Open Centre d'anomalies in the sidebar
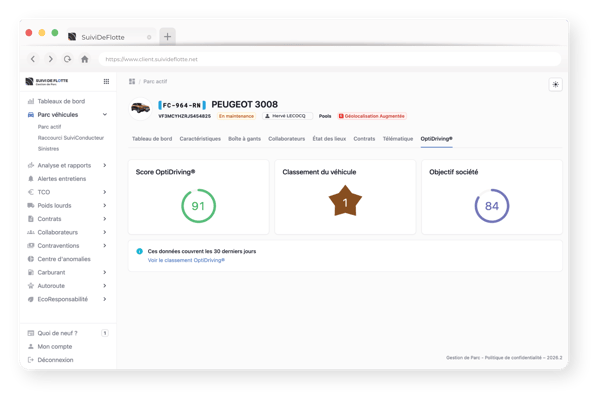 (64, 259)
